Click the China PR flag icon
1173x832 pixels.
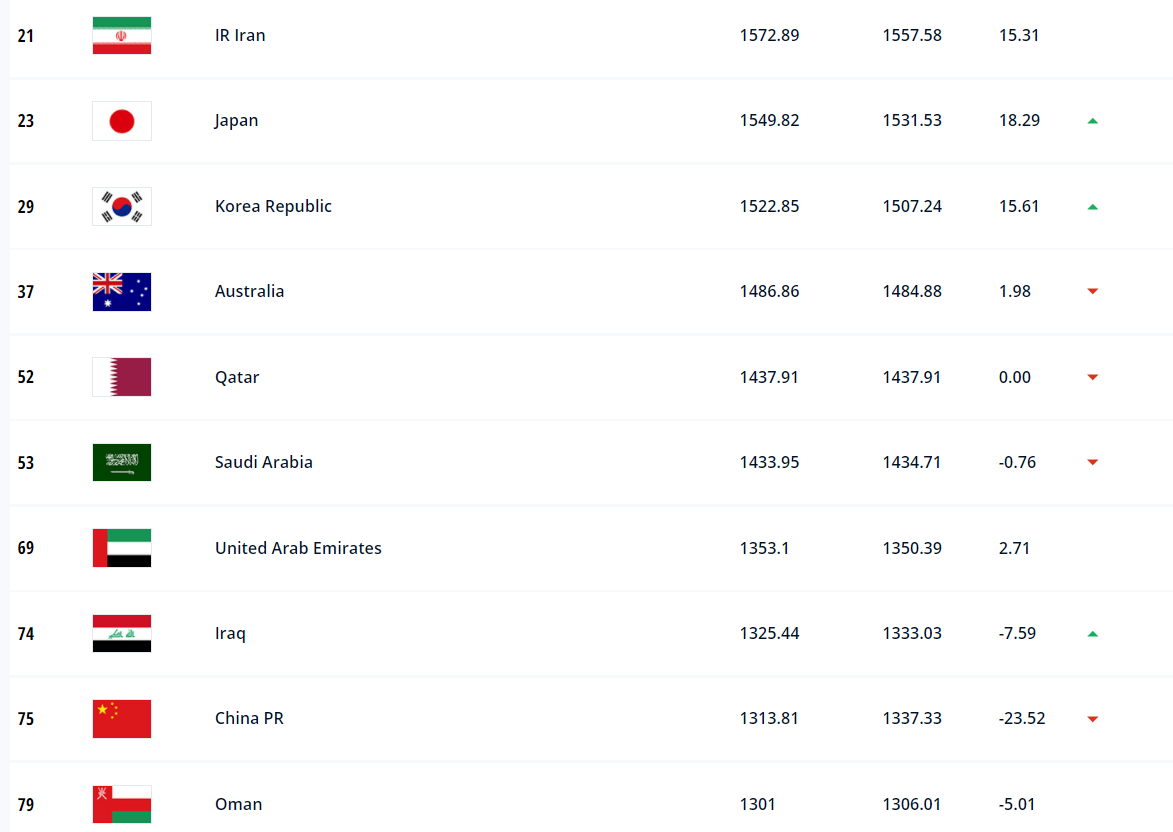coord(122,719)
